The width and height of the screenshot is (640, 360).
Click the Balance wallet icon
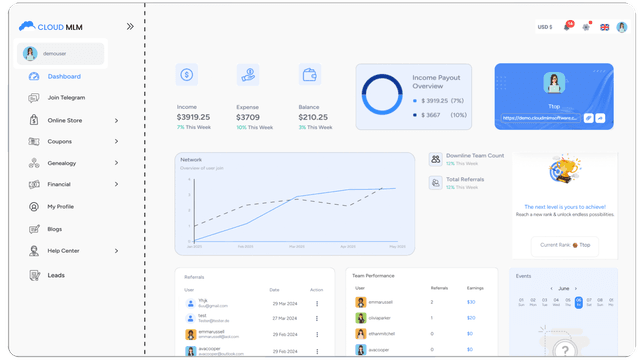309,75
